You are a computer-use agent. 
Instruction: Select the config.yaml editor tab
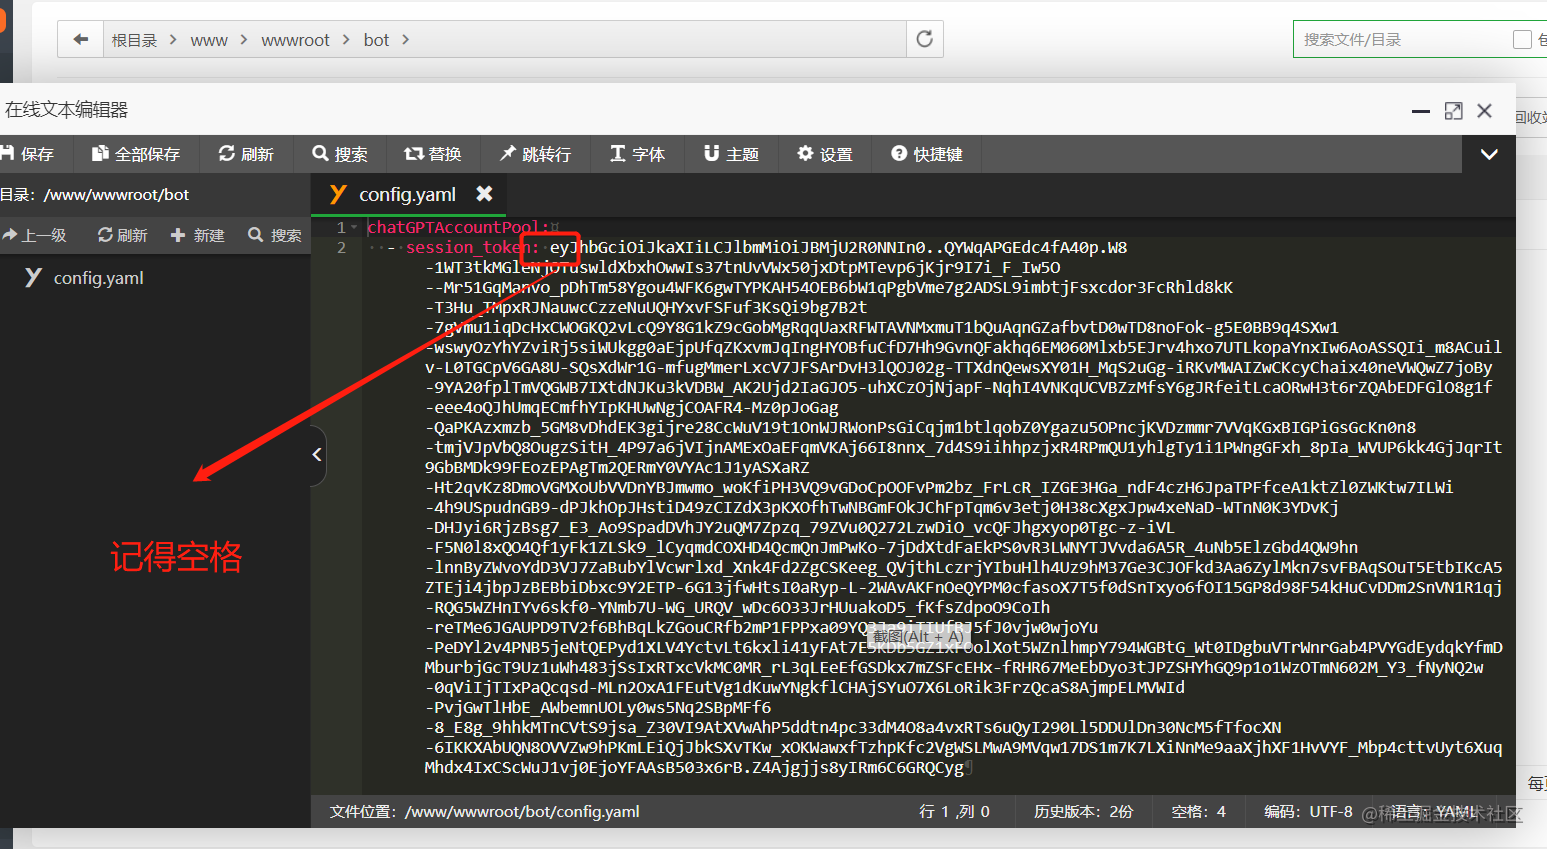(407, 194)
